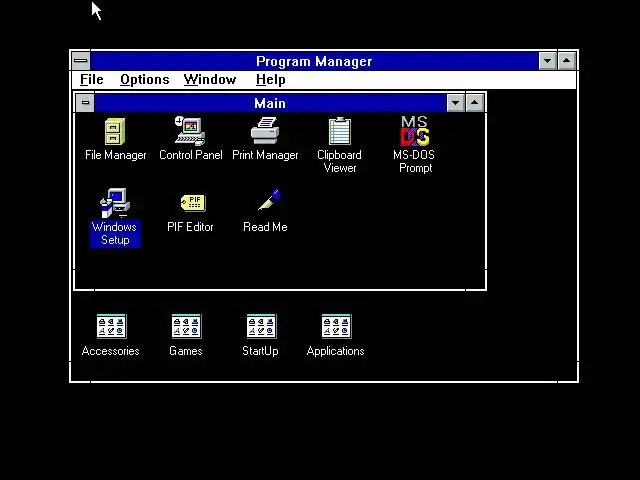
Task: Open Program Manager's control menu box
Action: [81, 61]
